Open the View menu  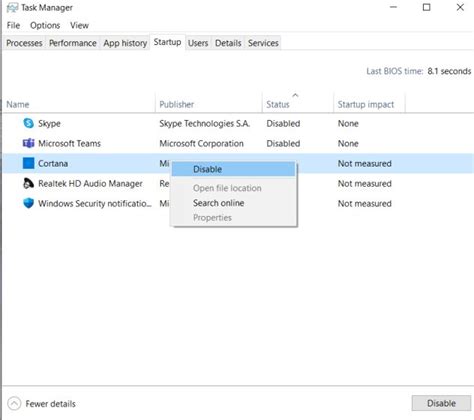tap(79, 25)
